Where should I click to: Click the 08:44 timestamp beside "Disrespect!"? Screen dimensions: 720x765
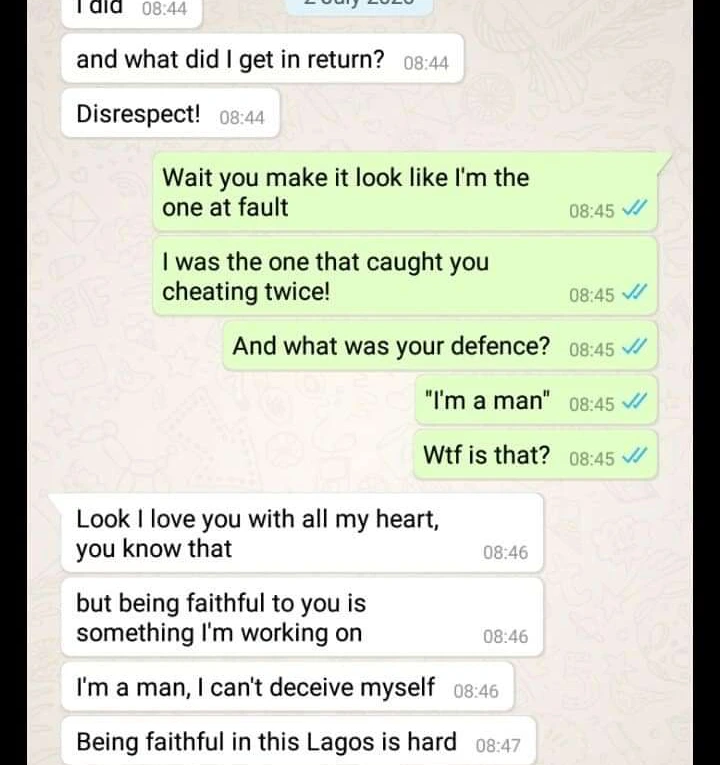[242, 118]
